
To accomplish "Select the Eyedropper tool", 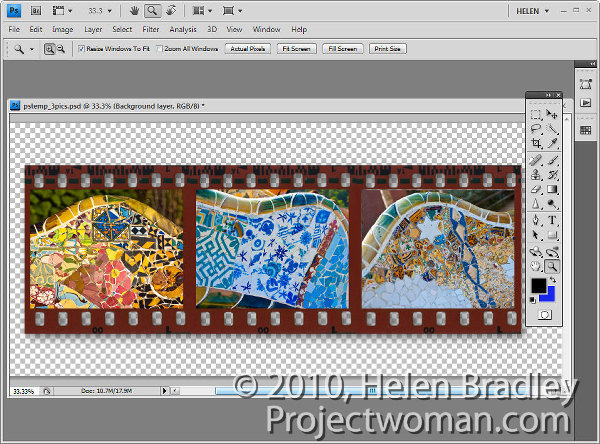I will [552, 144].
